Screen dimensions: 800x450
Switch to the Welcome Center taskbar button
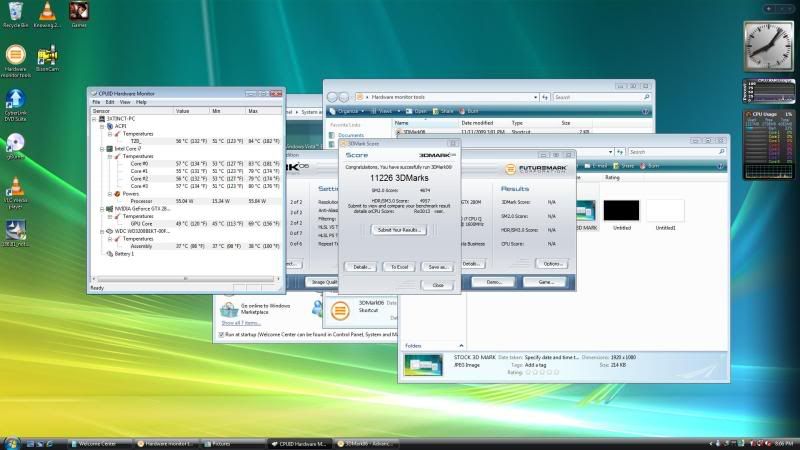[99, 444]
